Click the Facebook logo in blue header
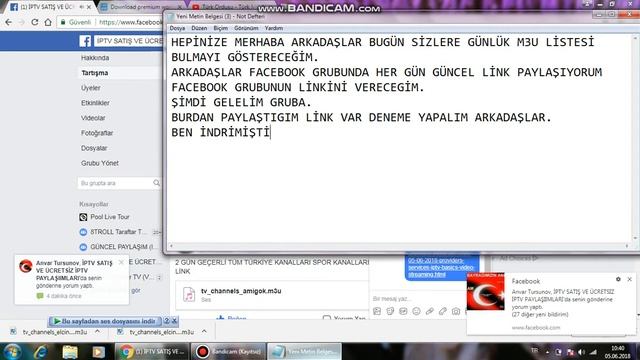This screenshot has width=640, height=360. pos(85,41)
